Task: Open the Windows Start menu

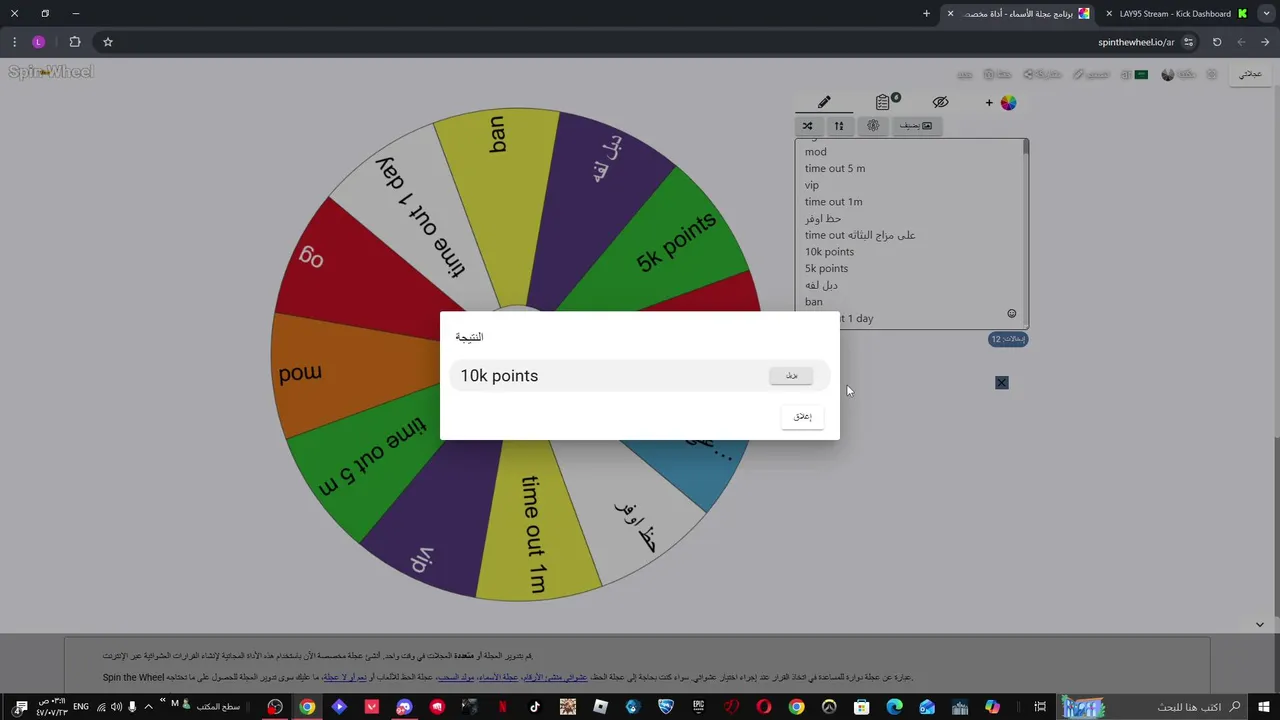Action: [x=1264, y=707]
